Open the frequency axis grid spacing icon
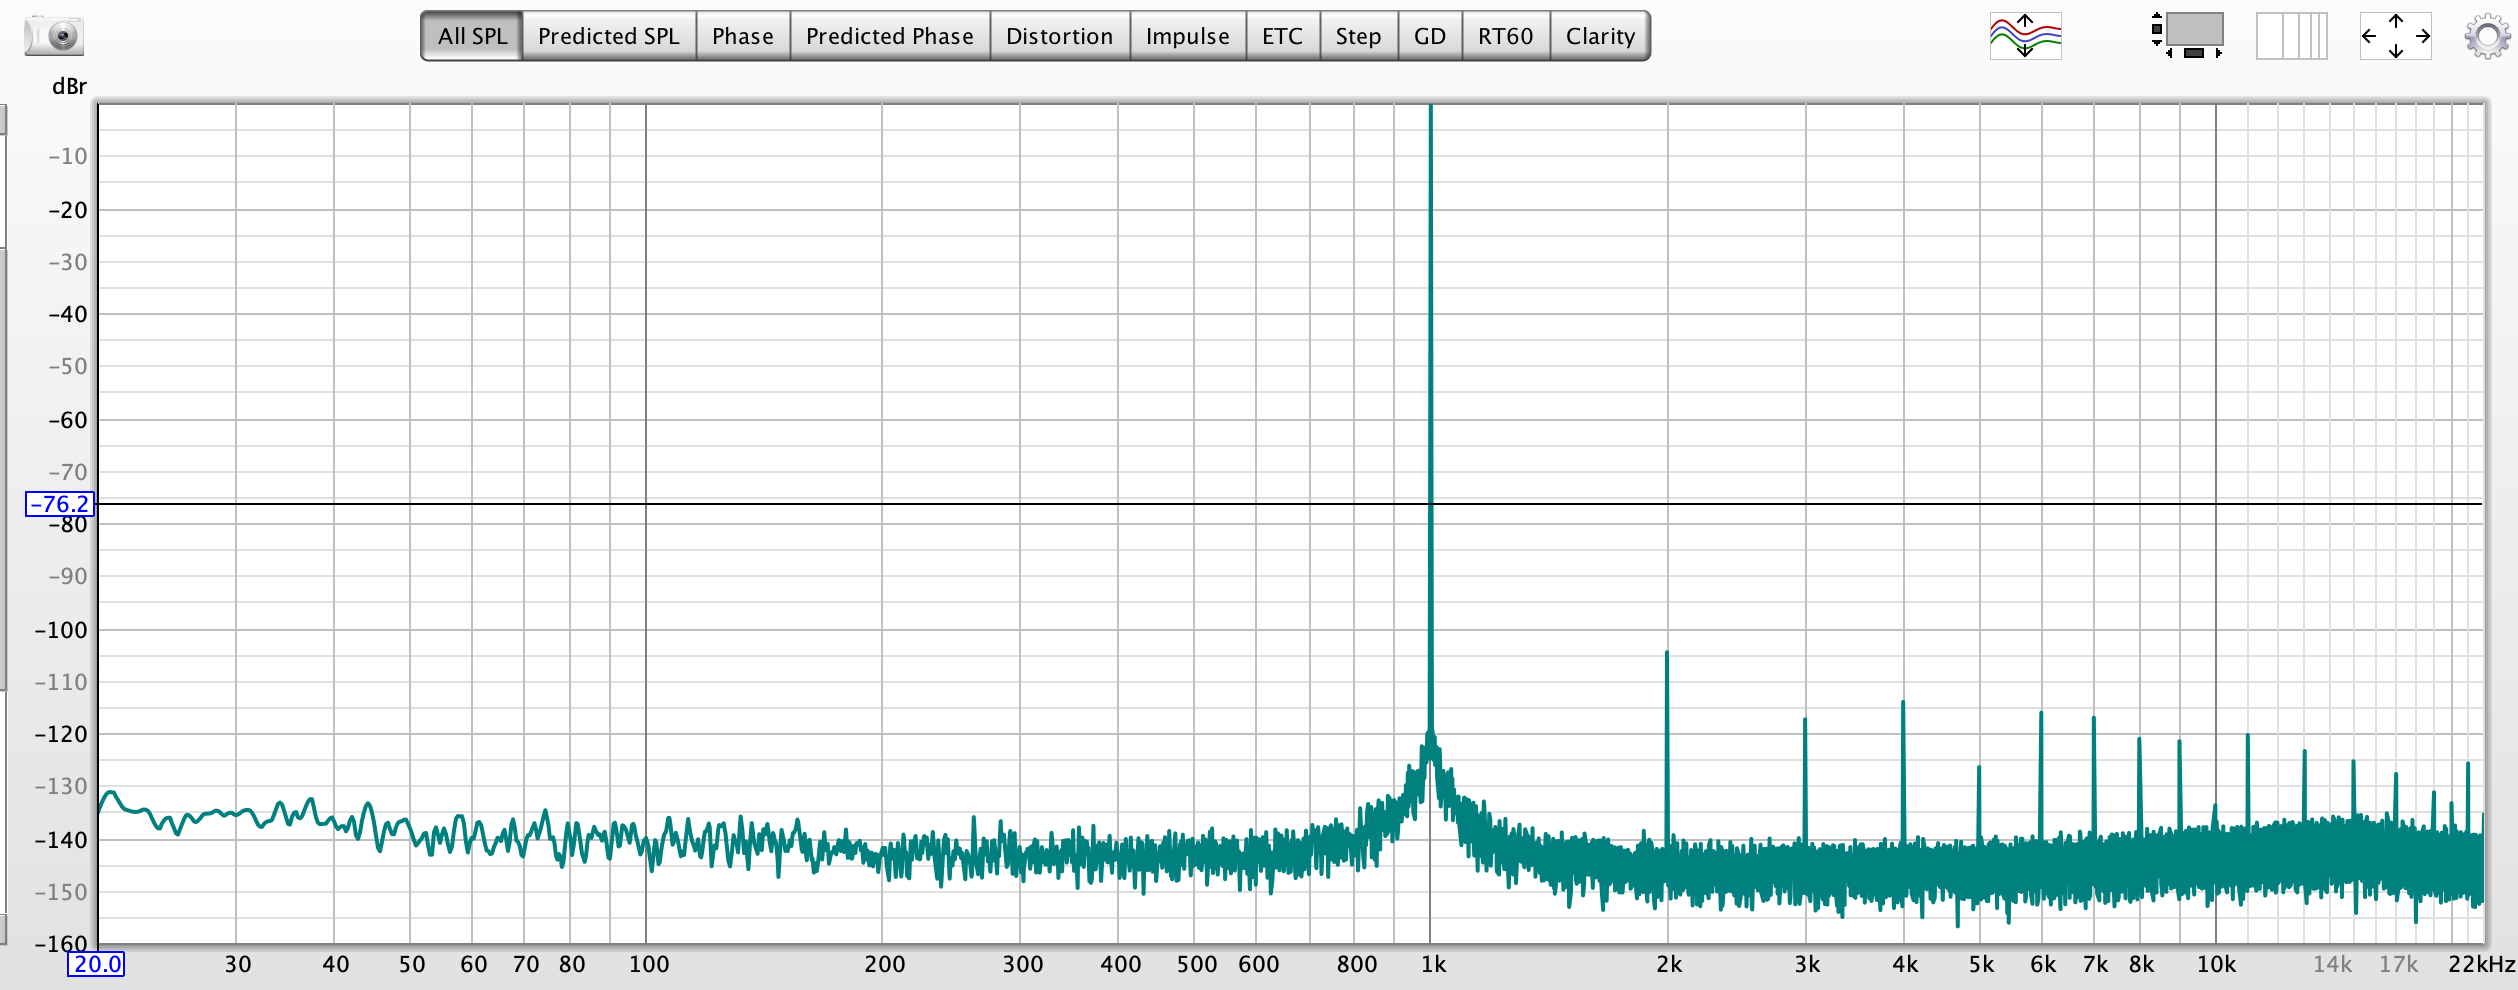The height and width of the screenshot is (990, 2518). pos(2292,36)
